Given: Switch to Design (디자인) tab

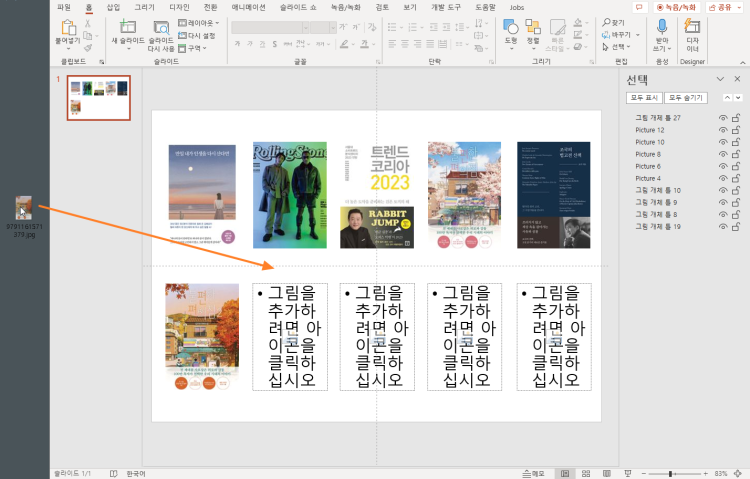Looking at the screenshot, I should 179,7.
